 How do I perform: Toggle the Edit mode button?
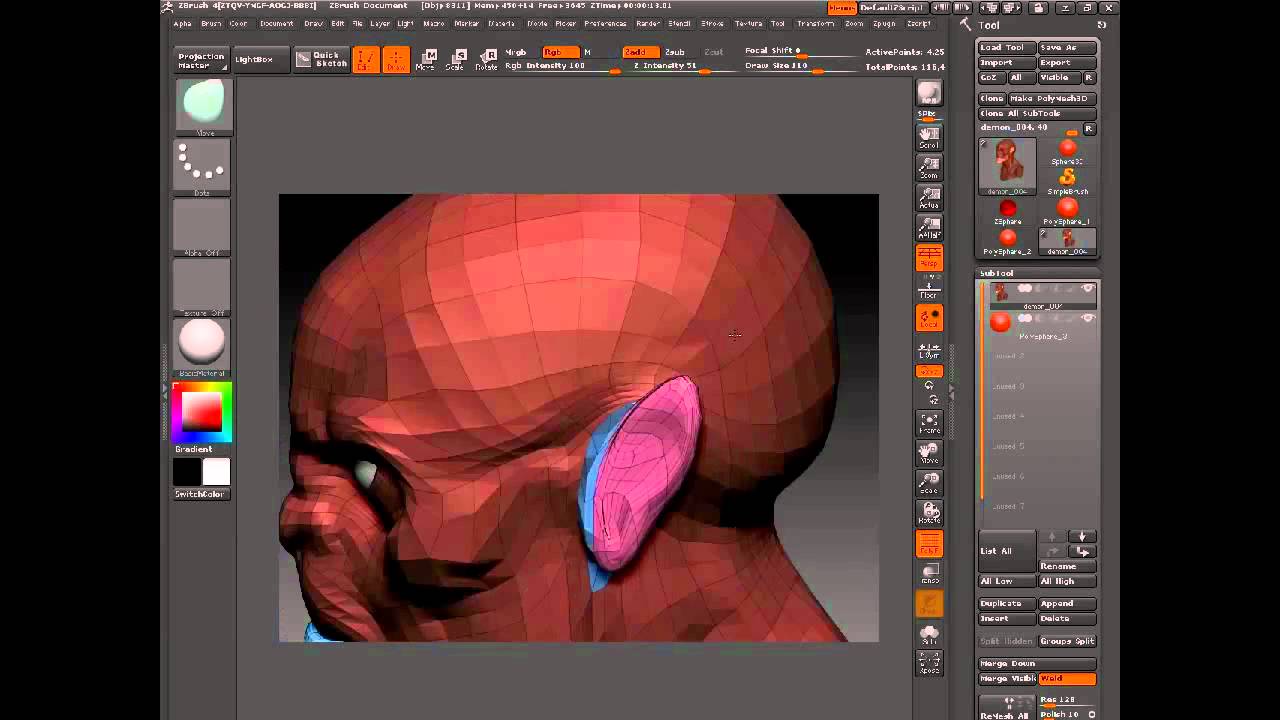click(366, 60)
